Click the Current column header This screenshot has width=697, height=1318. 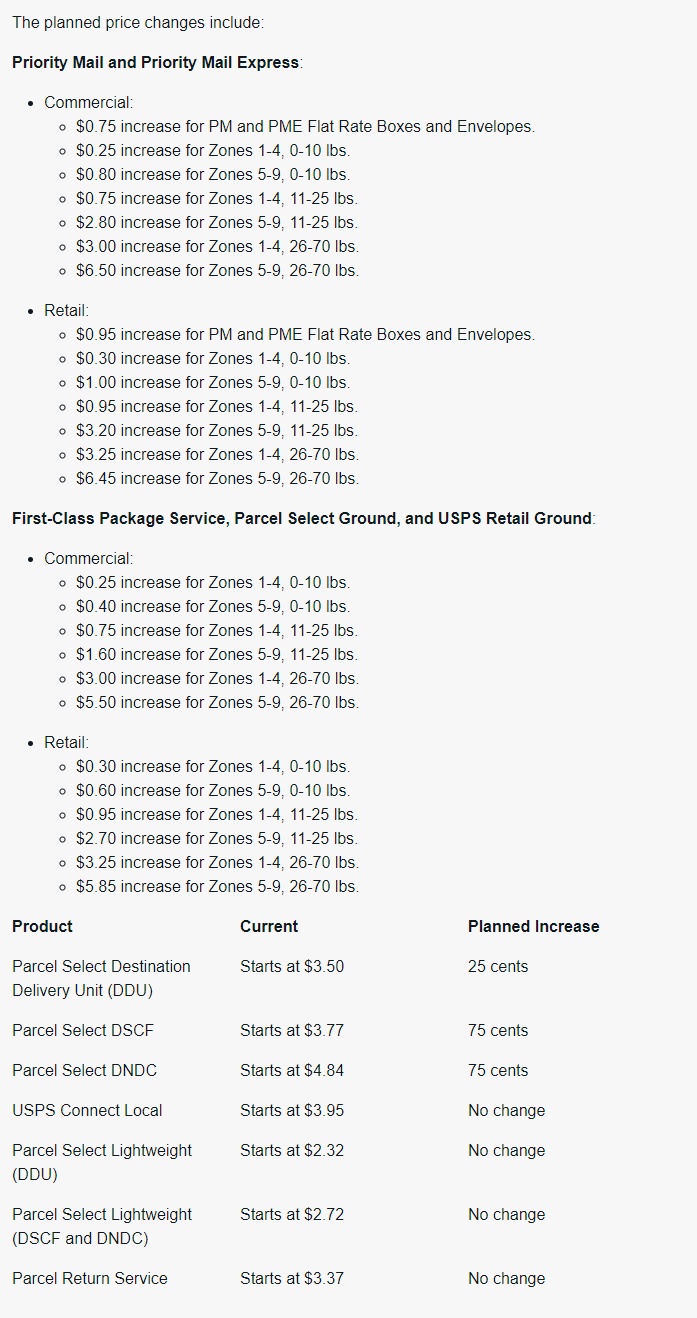tap(269, 926)
